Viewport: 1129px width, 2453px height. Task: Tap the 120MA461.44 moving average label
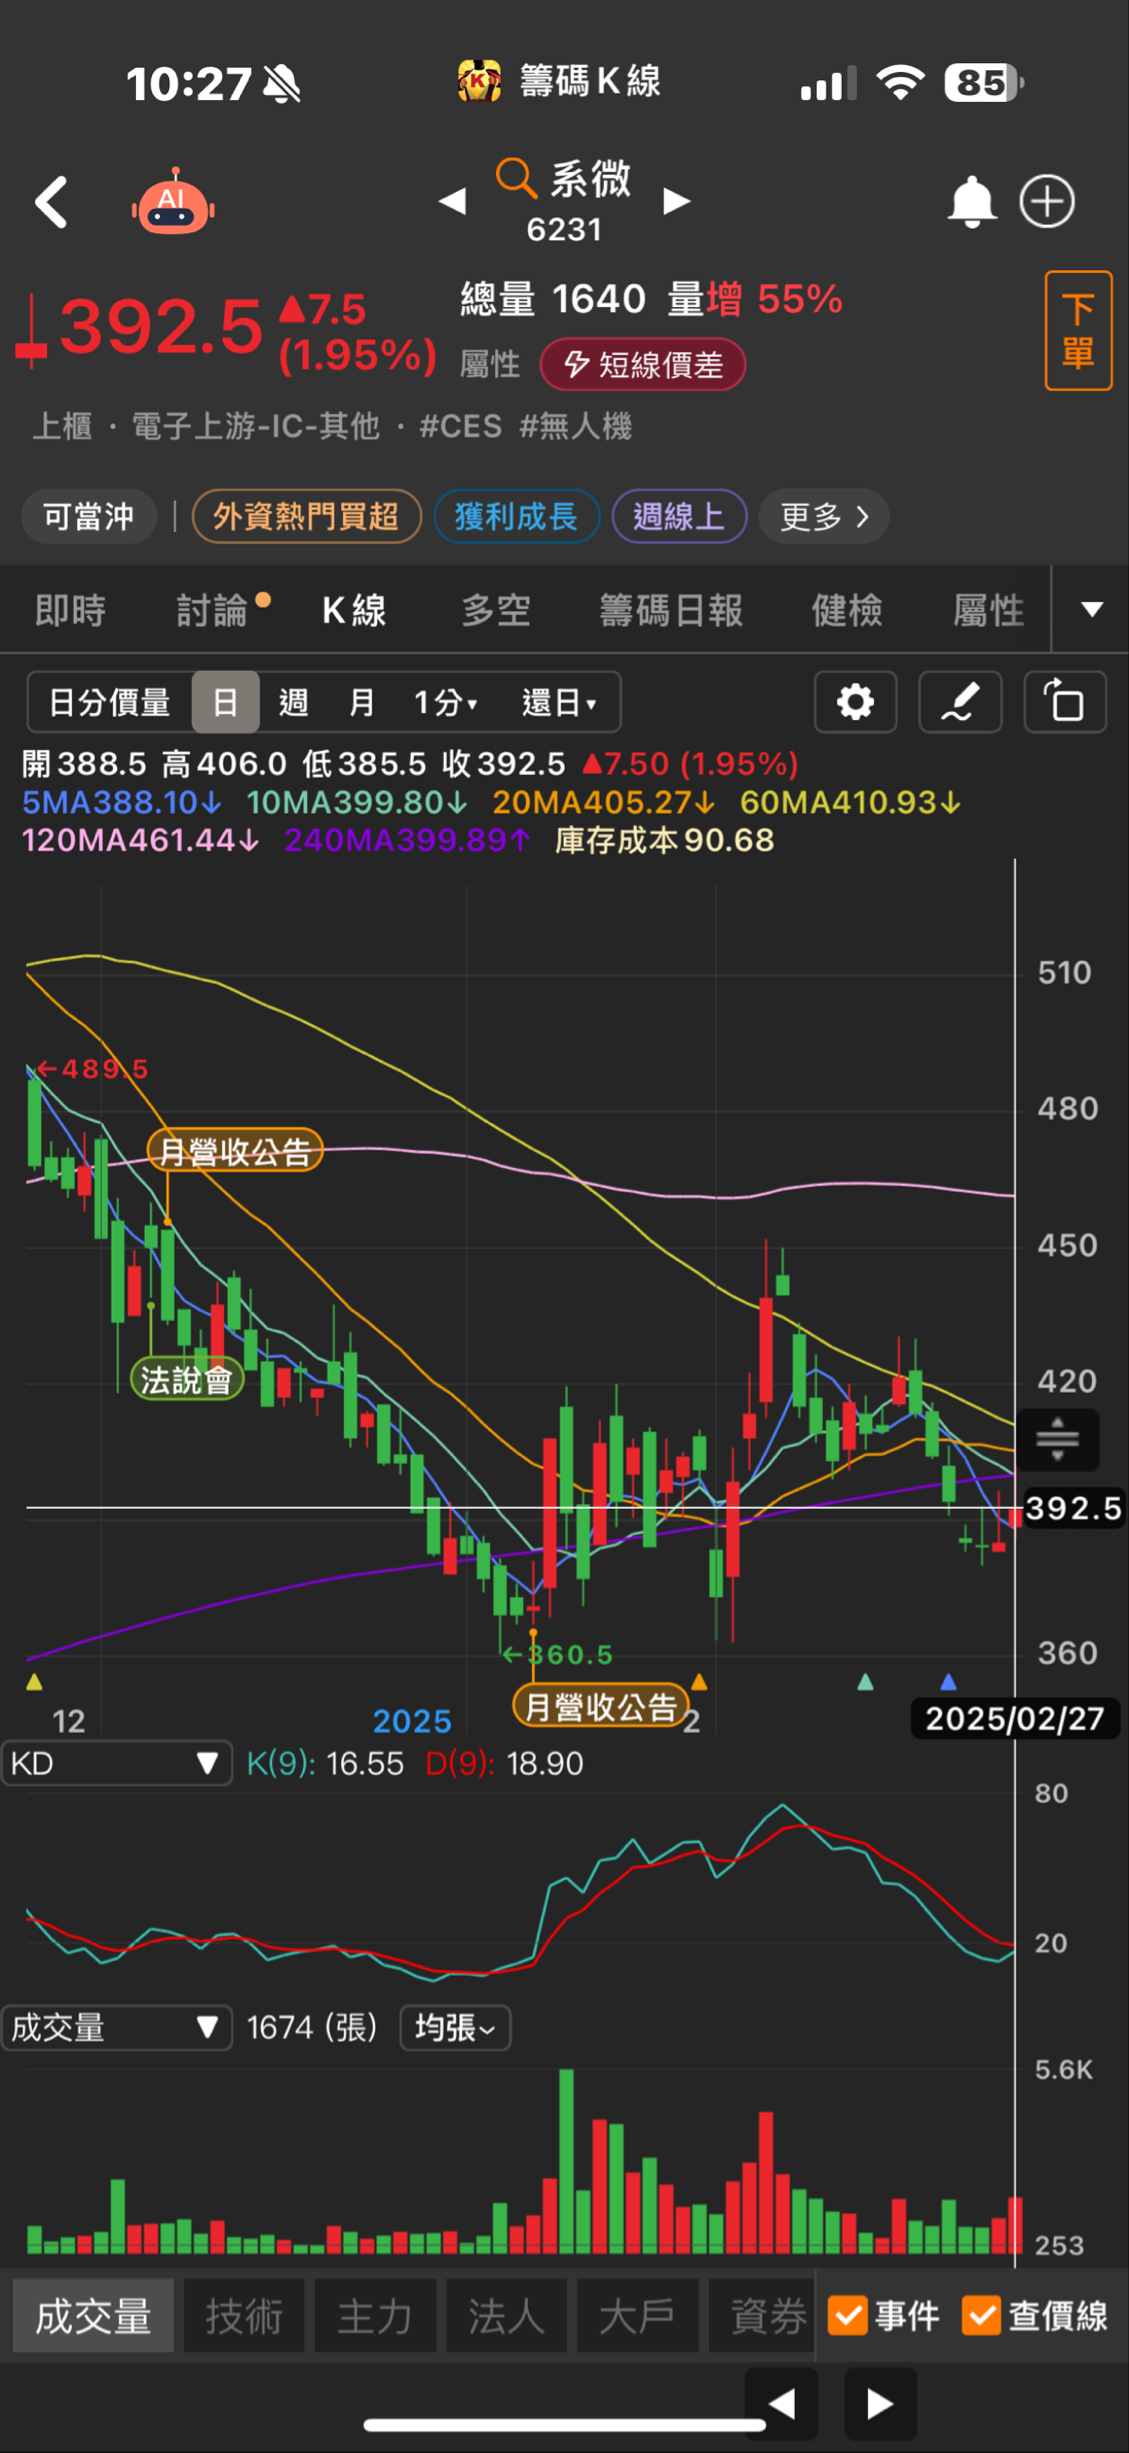point(140,840)
